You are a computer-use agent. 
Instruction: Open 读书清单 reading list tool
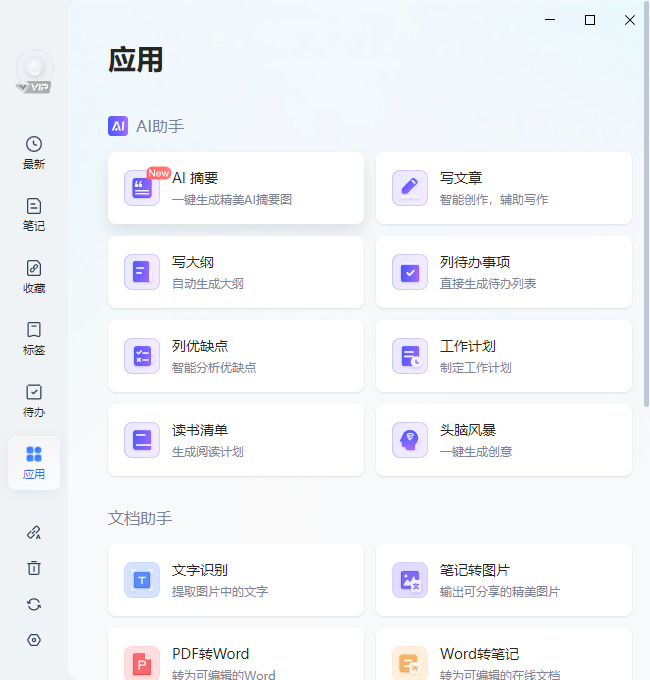pos(235,440)
